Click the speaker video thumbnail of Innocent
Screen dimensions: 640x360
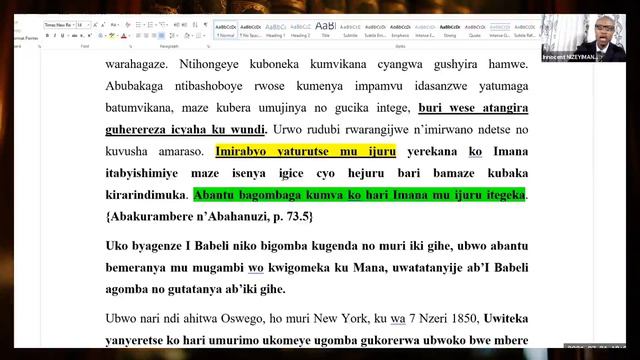click(x=584, y=38)
